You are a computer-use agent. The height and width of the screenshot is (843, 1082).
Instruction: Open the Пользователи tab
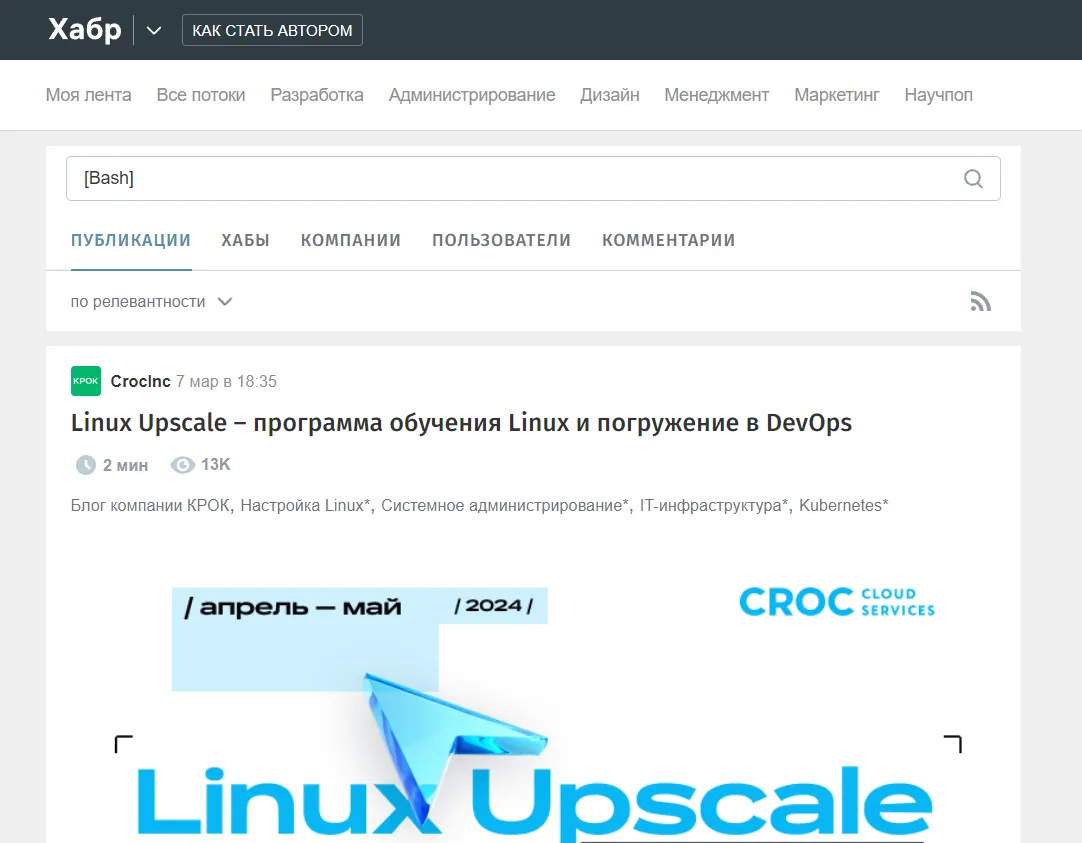(501, 240)
